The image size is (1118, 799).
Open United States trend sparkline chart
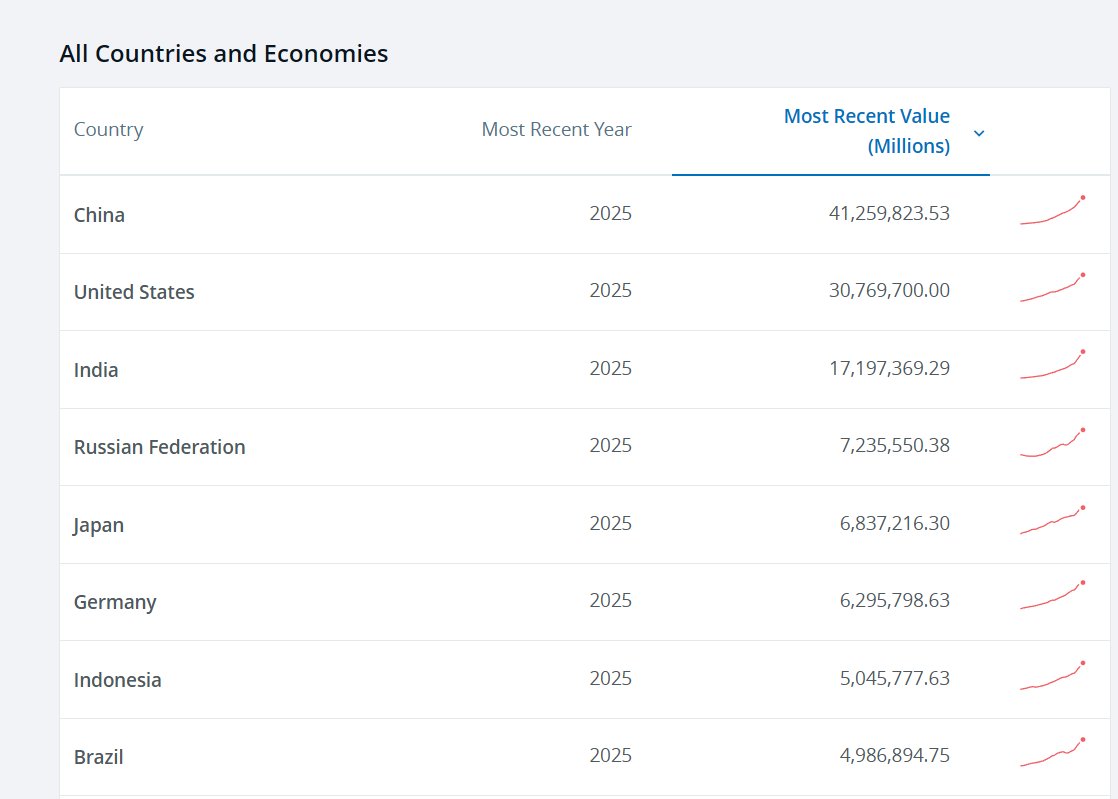(1052, 288)
